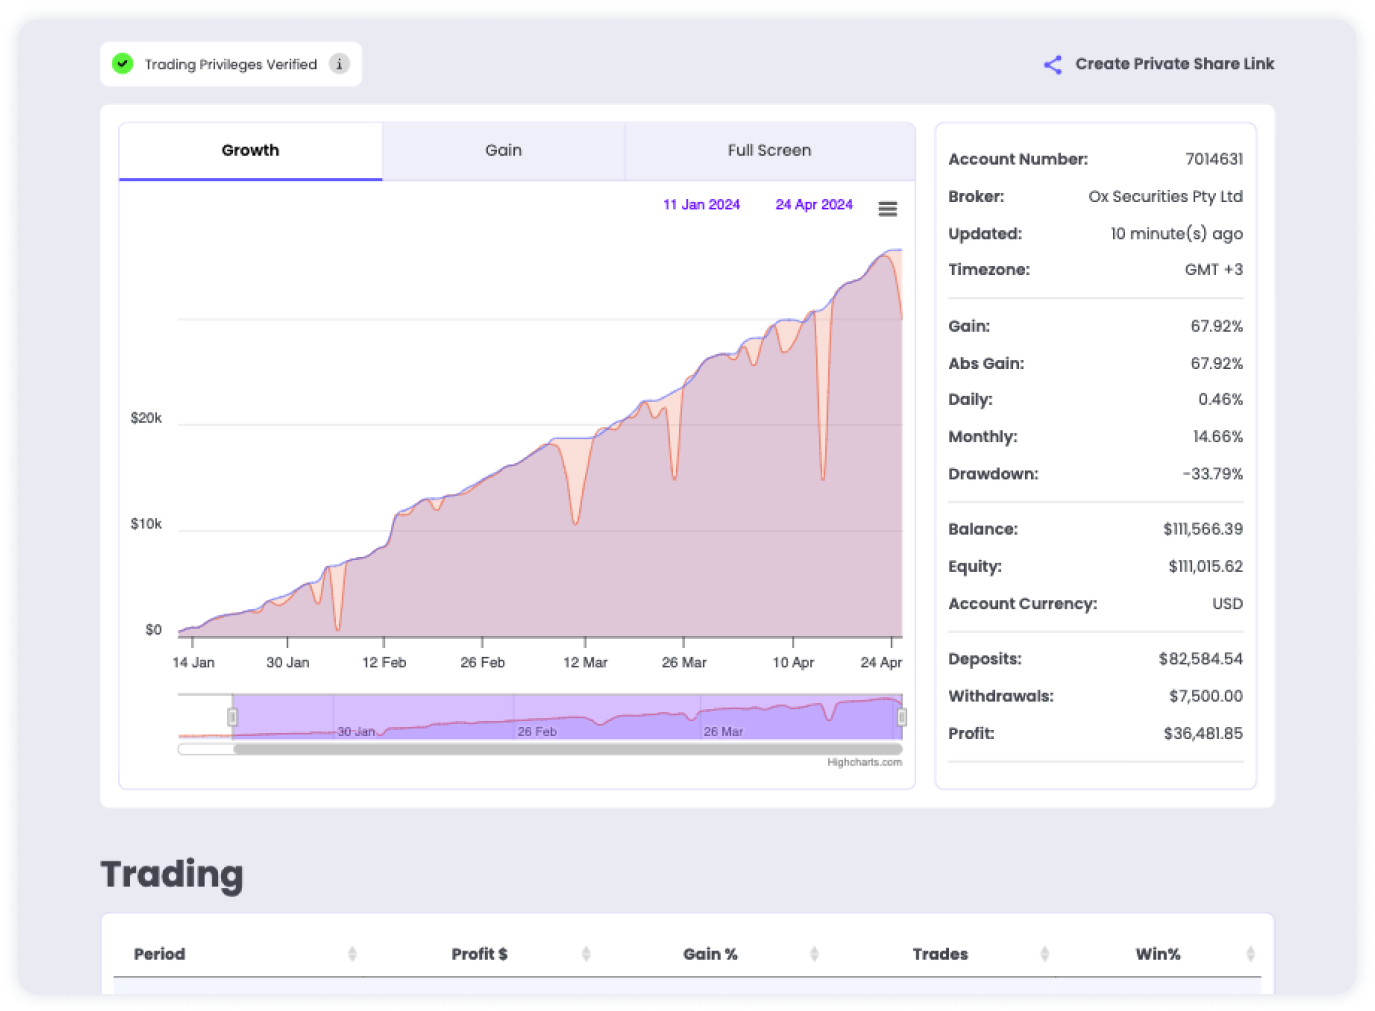Click the share icon beside Create Private Share Link
Screen dimensions: 1375x1011
click(x=1052, y=64)
